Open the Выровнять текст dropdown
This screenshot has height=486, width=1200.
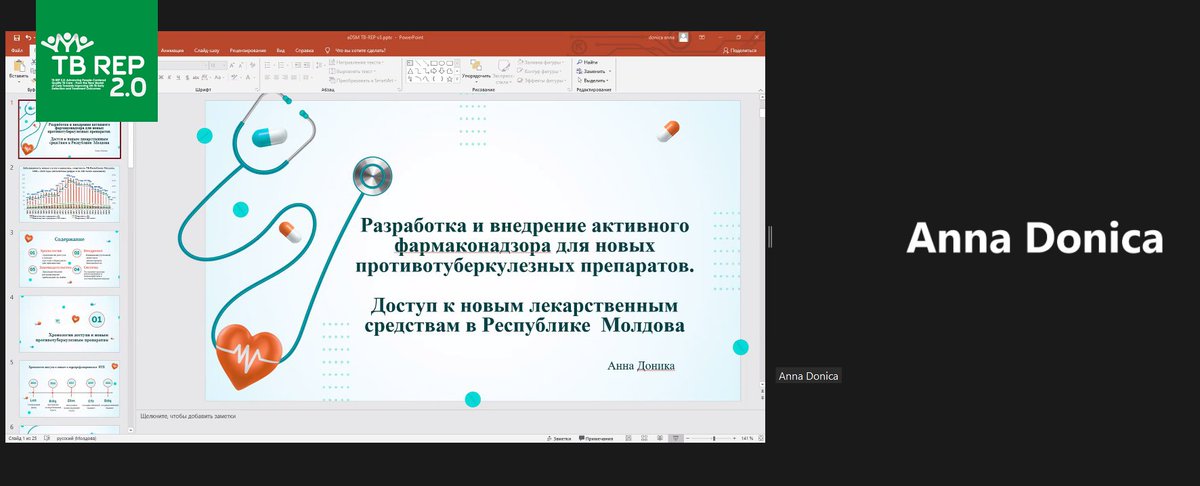[x=353, y=71]
